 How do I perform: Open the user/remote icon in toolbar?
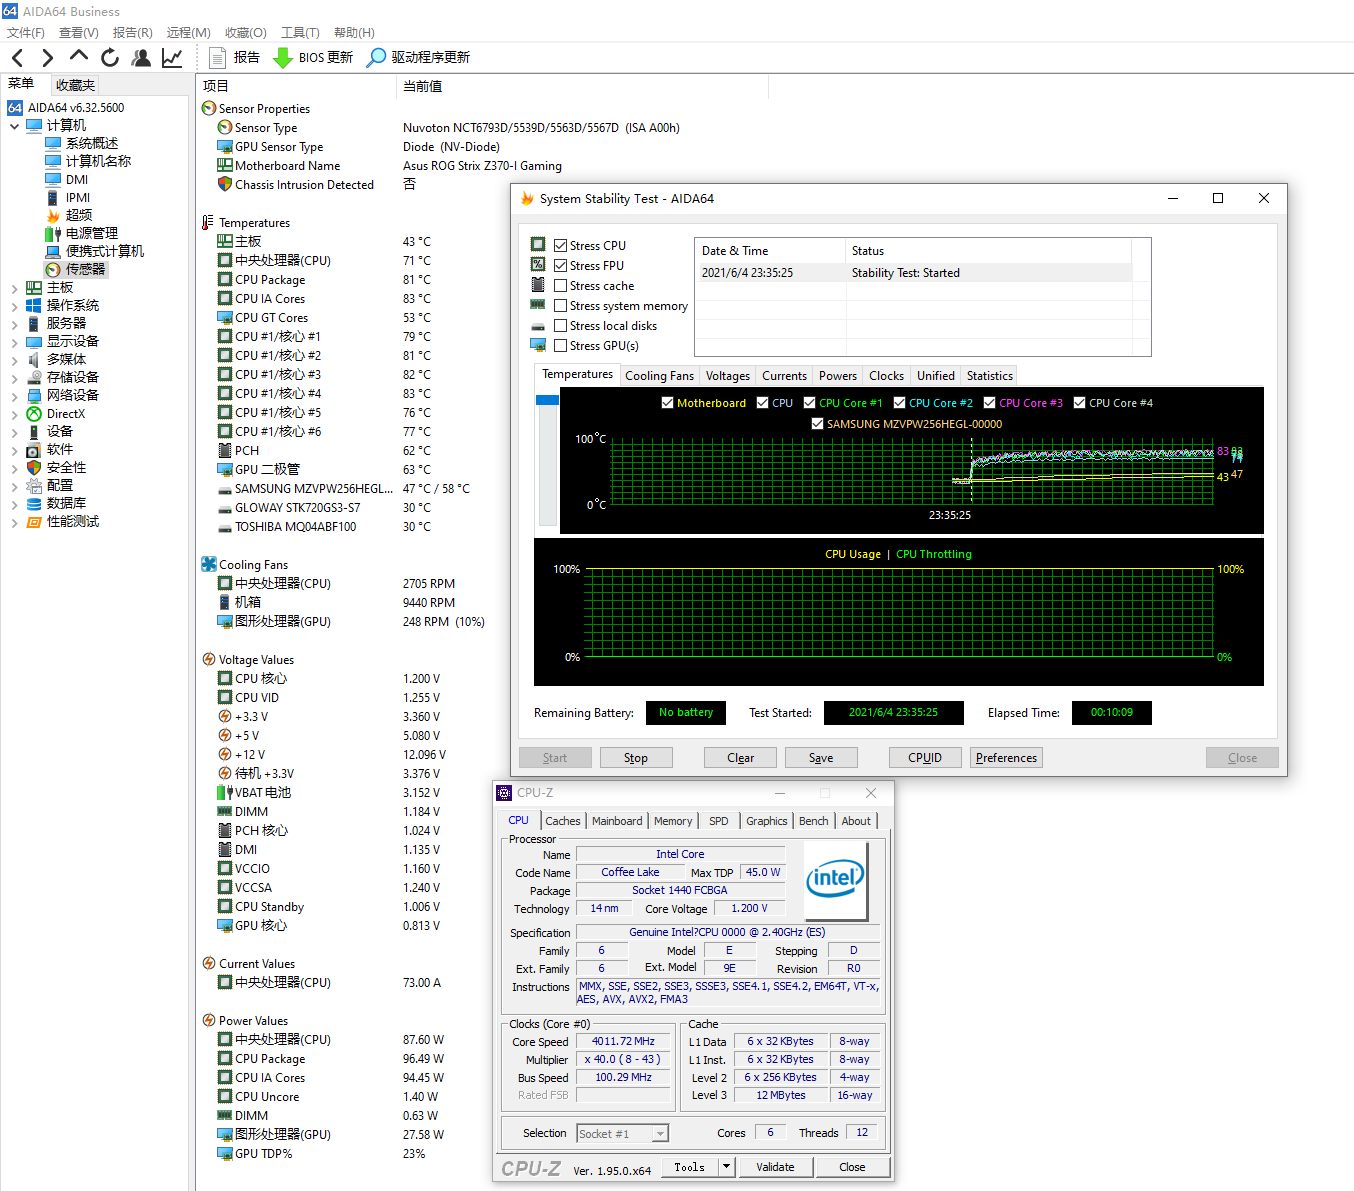tap(141, 58)
